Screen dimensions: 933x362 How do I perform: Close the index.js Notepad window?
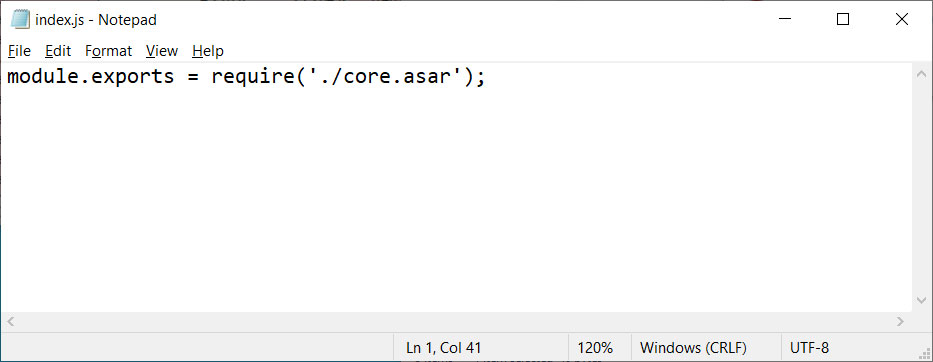(901, 20)
